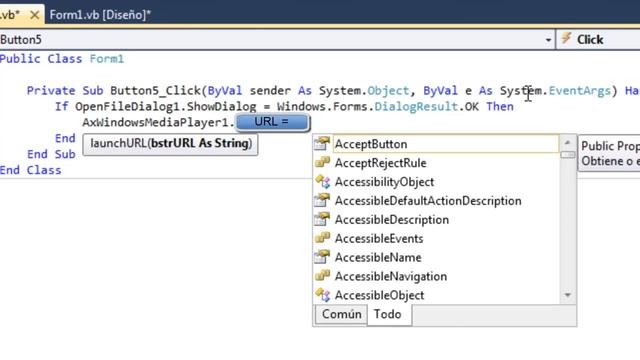Select AccessibleObject in the completion list

(x=379, y=295)
